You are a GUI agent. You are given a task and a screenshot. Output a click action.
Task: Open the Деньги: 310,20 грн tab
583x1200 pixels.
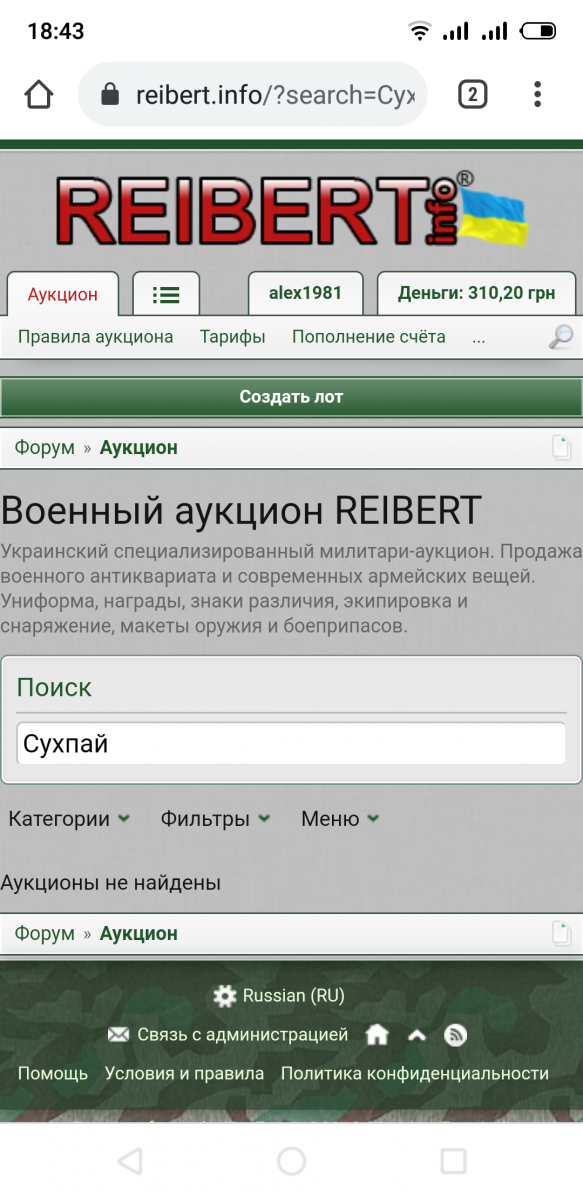click(x=476, y=294)
